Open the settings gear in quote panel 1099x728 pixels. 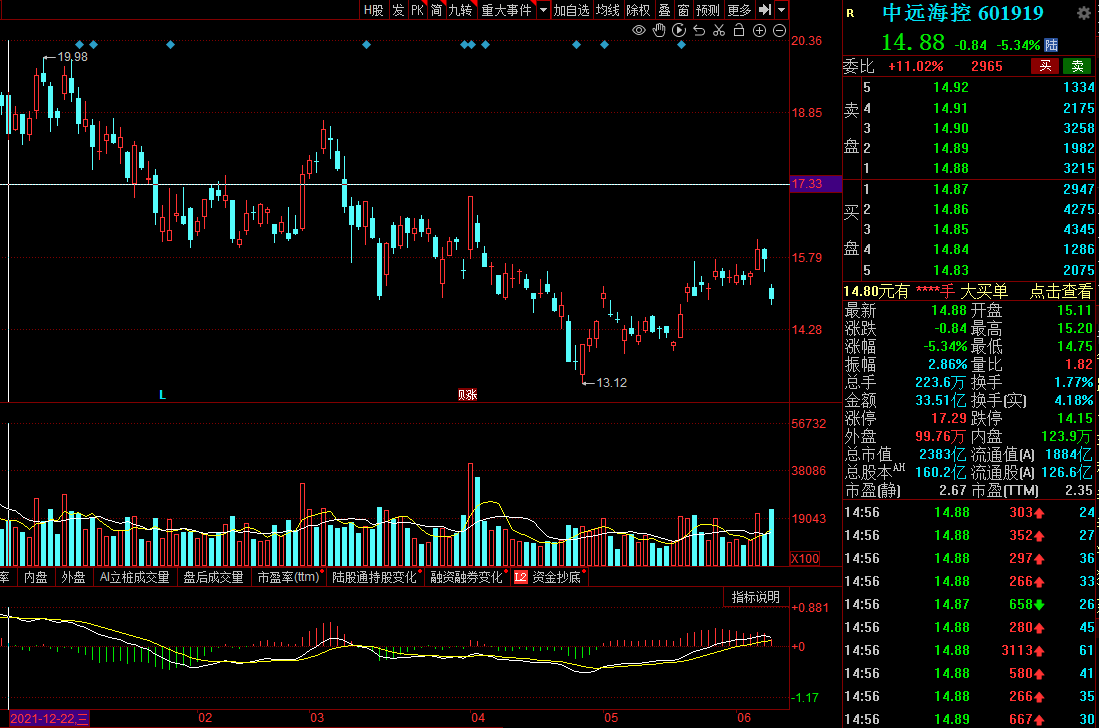point(1083,14)
